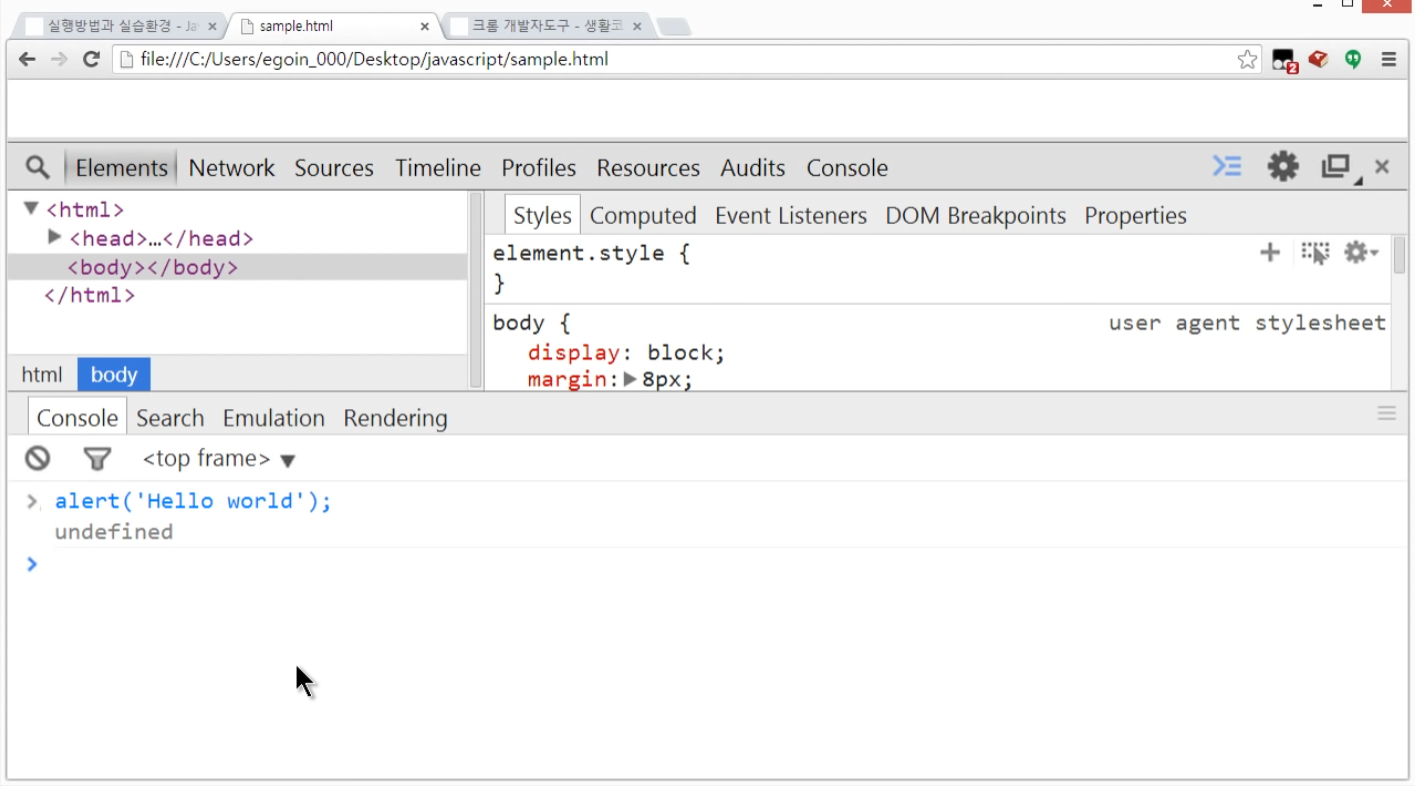The image size is (1417, 786).
Task: Open the Network panel
Action: click(231, 167)
